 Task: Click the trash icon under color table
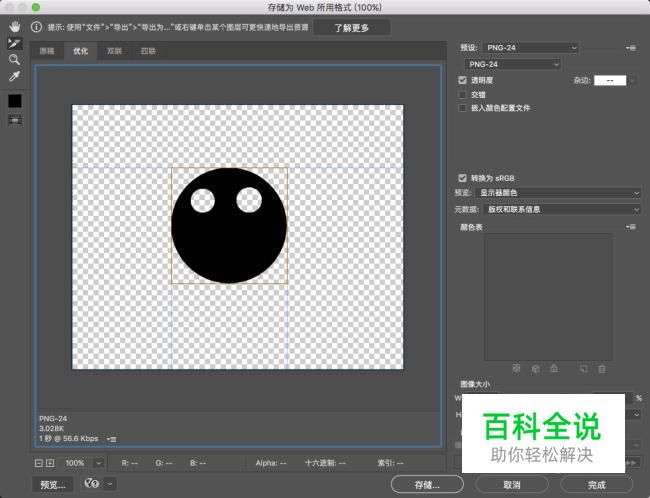601,368
